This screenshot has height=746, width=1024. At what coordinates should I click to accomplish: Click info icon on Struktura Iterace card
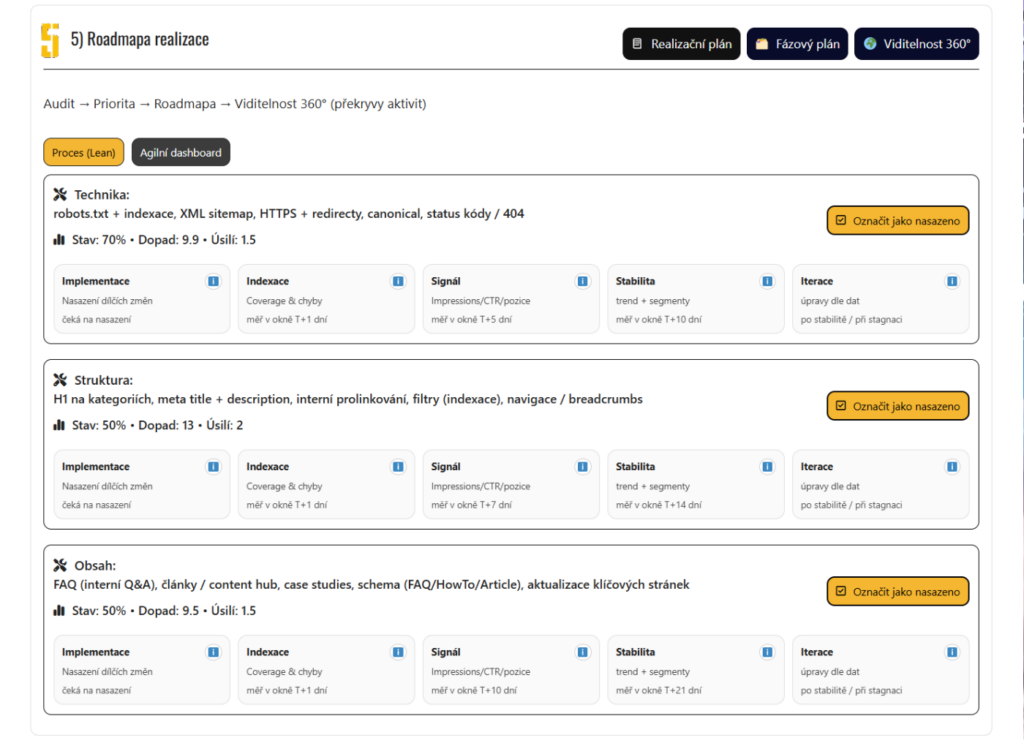[952, 467]
